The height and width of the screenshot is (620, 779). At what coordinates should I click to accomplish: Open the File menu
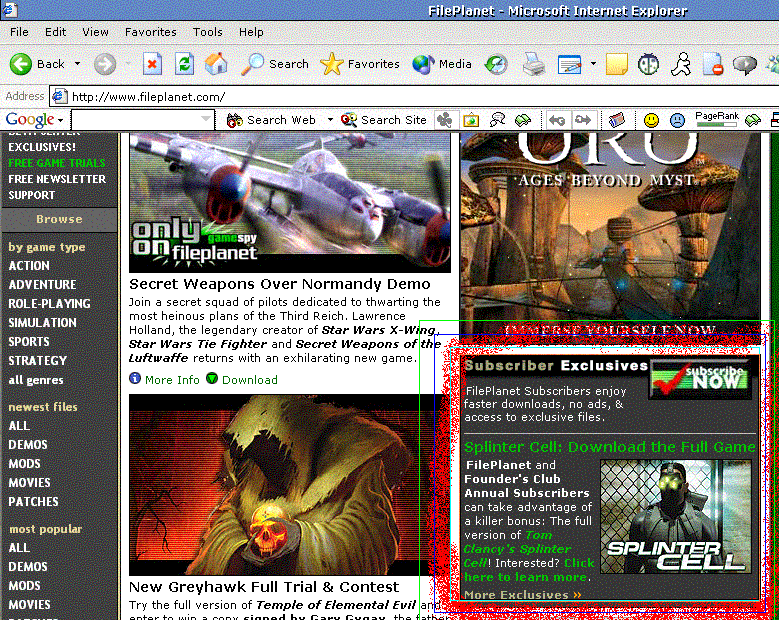19,32
